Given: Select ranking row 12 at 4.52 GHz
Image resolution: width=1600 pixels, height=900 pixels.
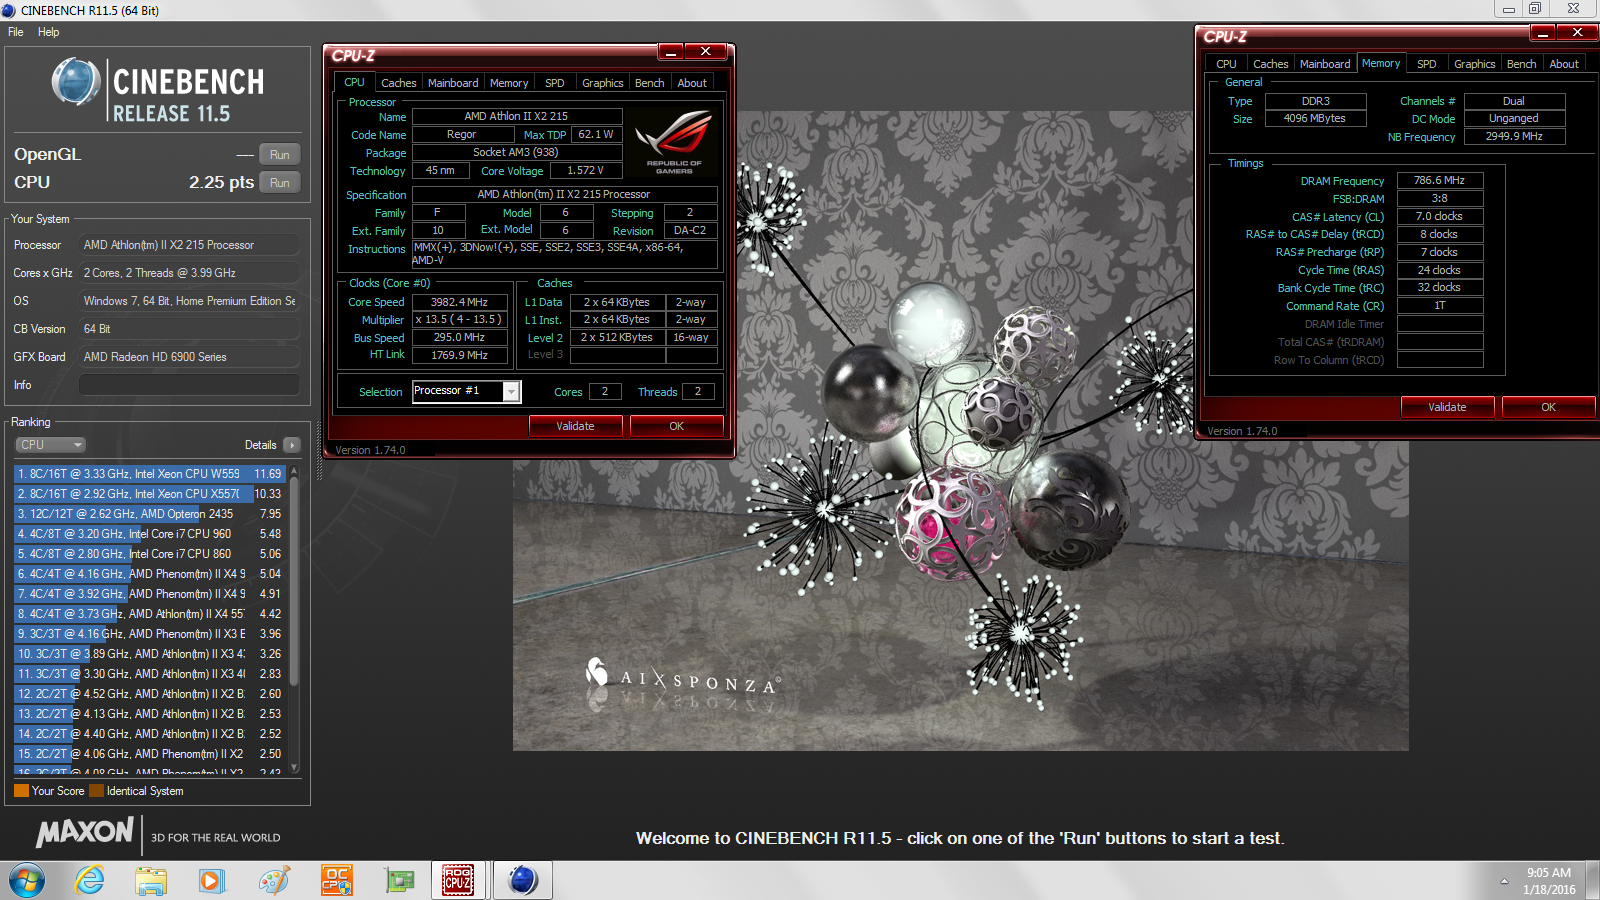Looking at the screenshot, I should pos(149,694).
